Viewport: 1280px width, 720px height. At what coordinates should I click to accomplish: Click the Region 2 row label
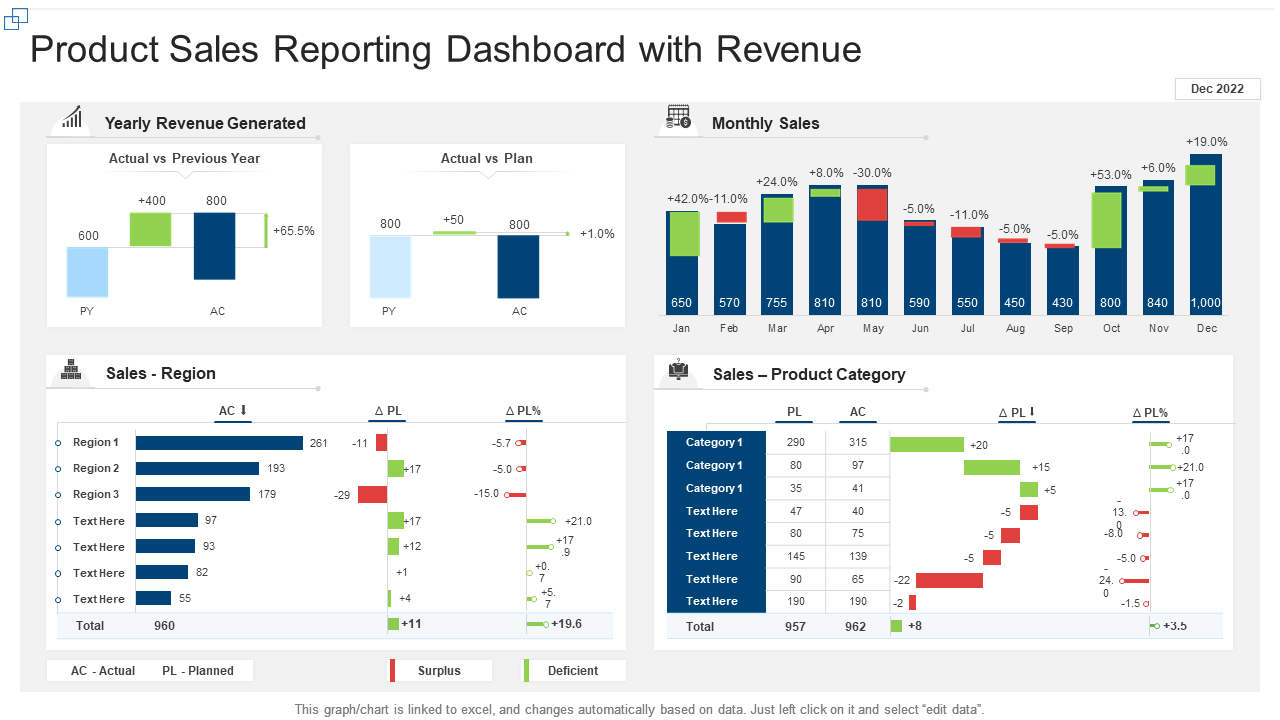click(x=96, y=468)
